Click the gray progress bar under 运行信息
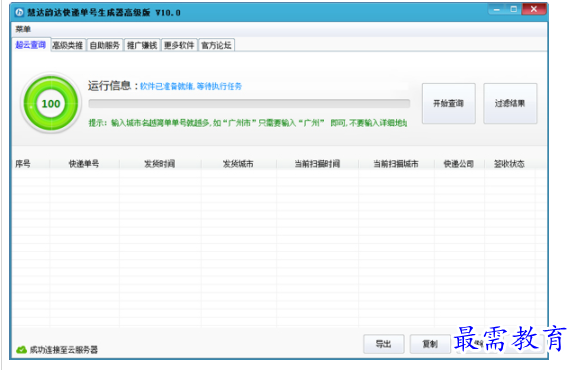Viewport: 575px width, 370px height. click(x=249, y=103)
